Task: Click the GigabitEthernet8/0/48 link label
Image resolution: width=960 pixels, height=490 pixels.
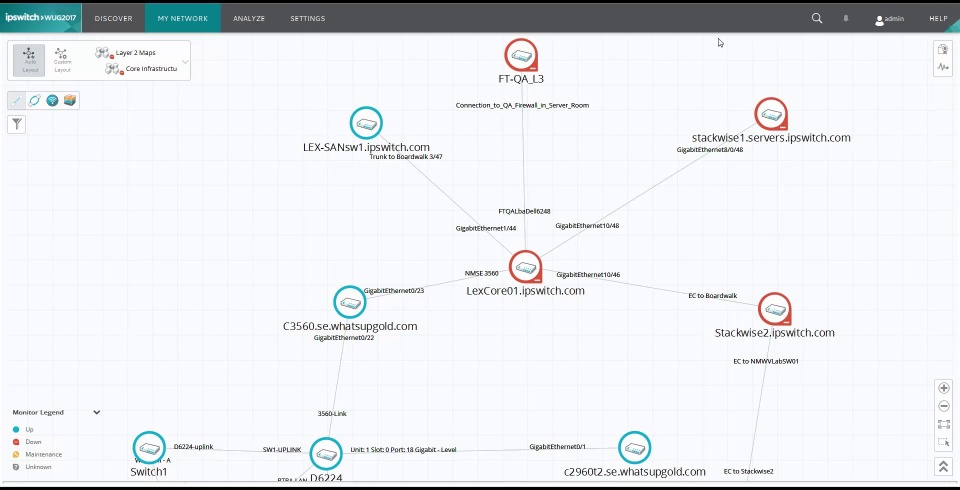Action: click(x=710, y=149)
